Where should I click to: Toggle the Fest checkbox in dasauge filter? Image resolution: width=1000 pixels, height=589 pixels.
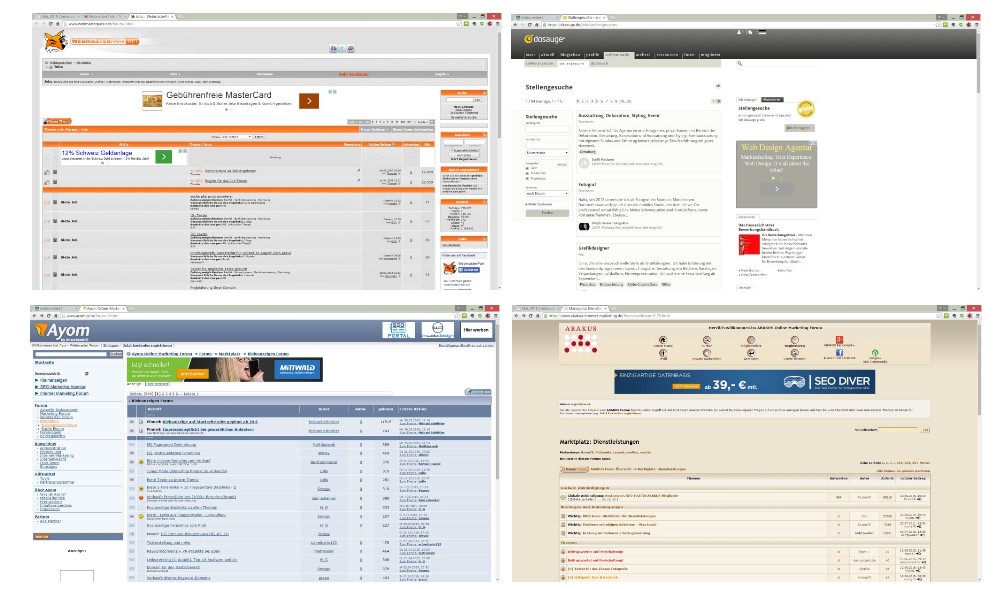coord(527,168)
